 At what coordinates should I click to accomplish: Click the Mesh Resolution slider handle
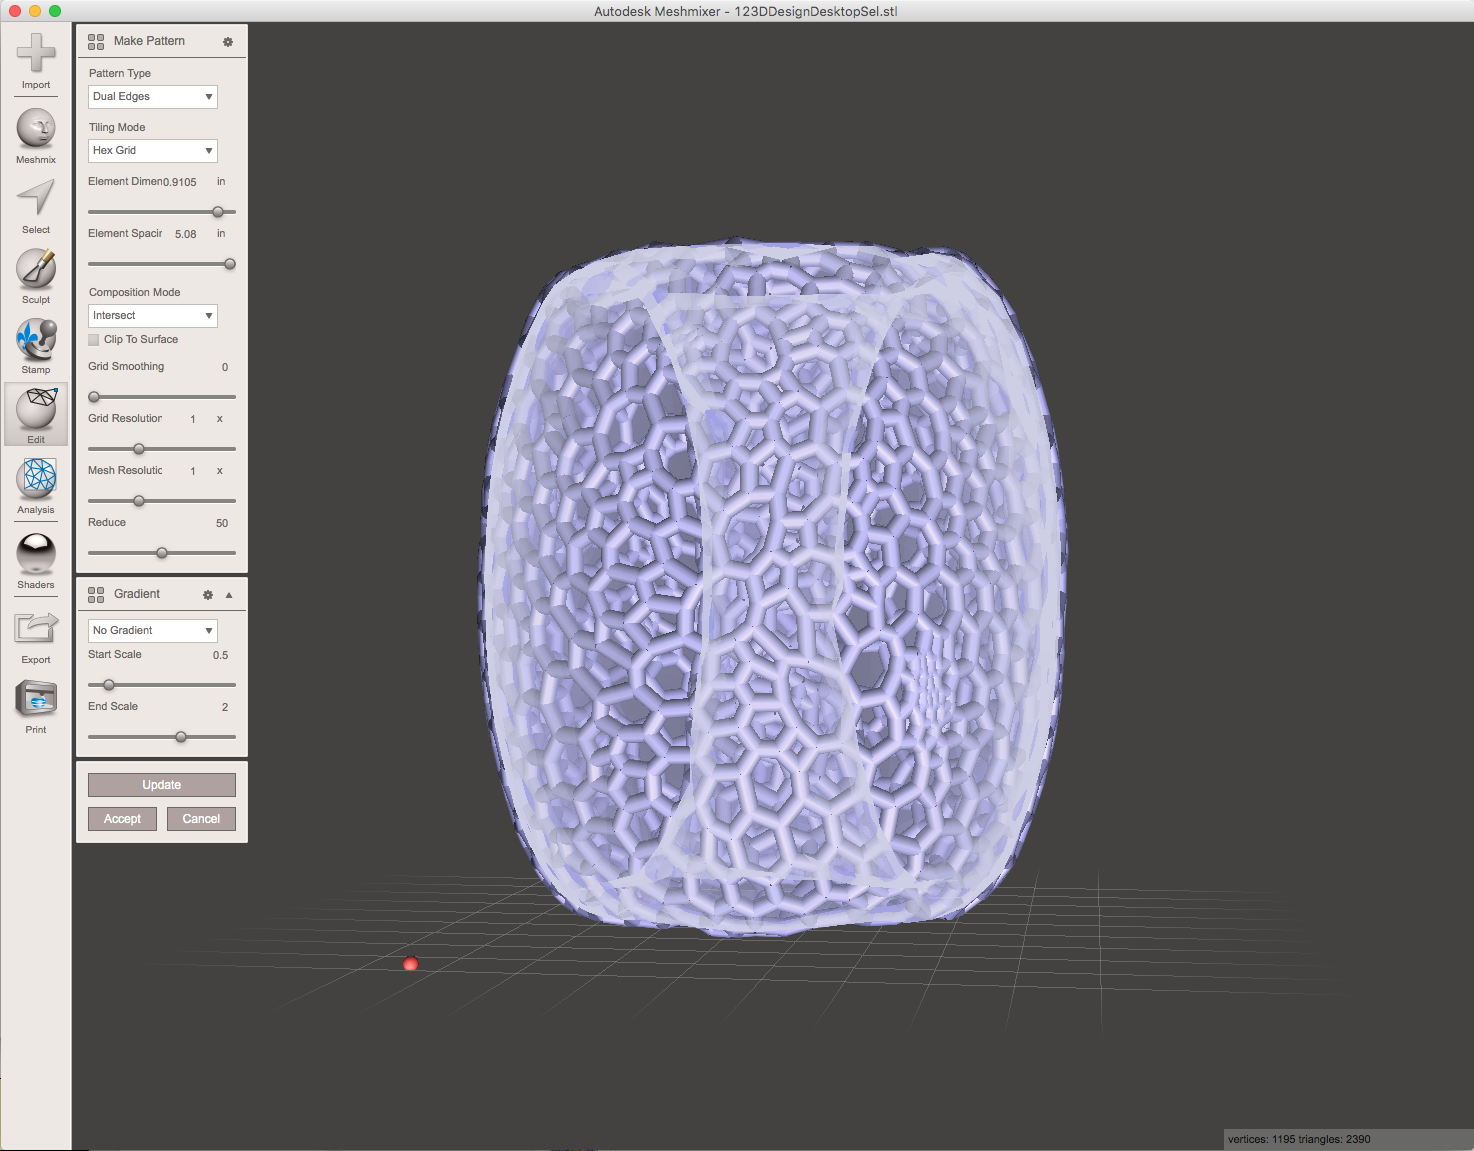pos(139,501)
